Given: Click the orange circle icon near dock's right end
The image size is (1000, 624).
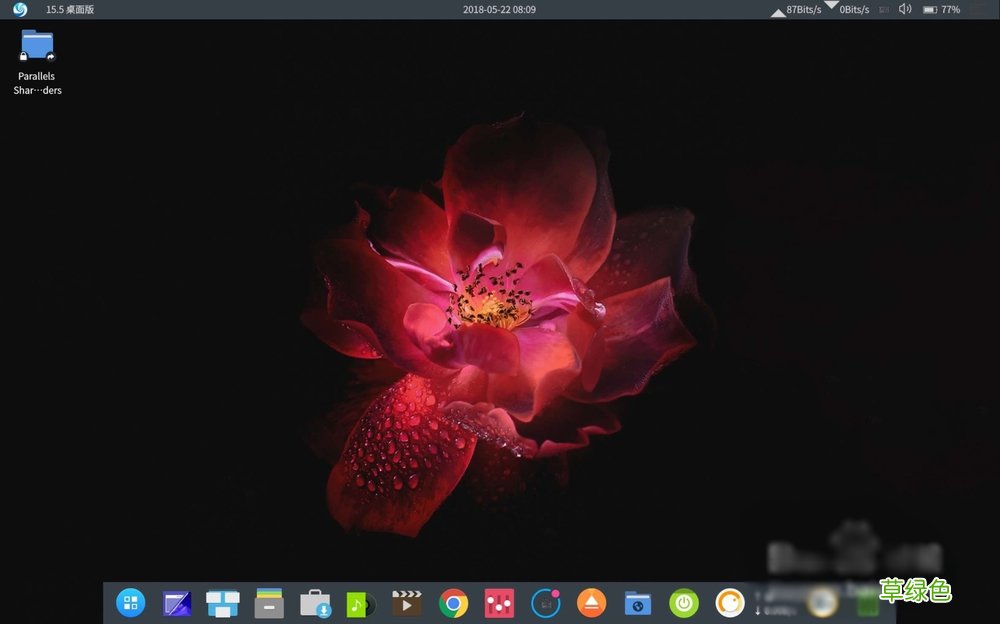Looking at the screenshot, I should [x=729, y=603].
